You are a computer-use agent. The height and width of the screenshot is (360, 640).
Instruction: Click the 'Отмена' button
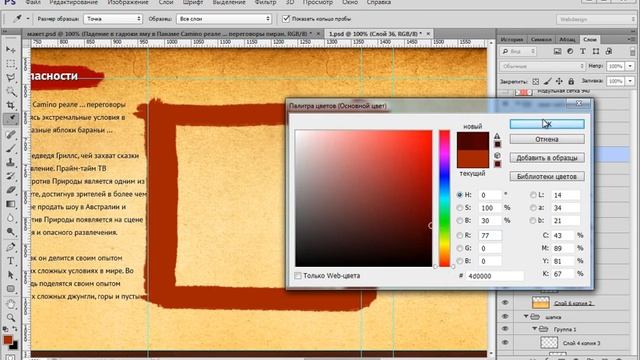pyautogui.click(x=547, y=139)
